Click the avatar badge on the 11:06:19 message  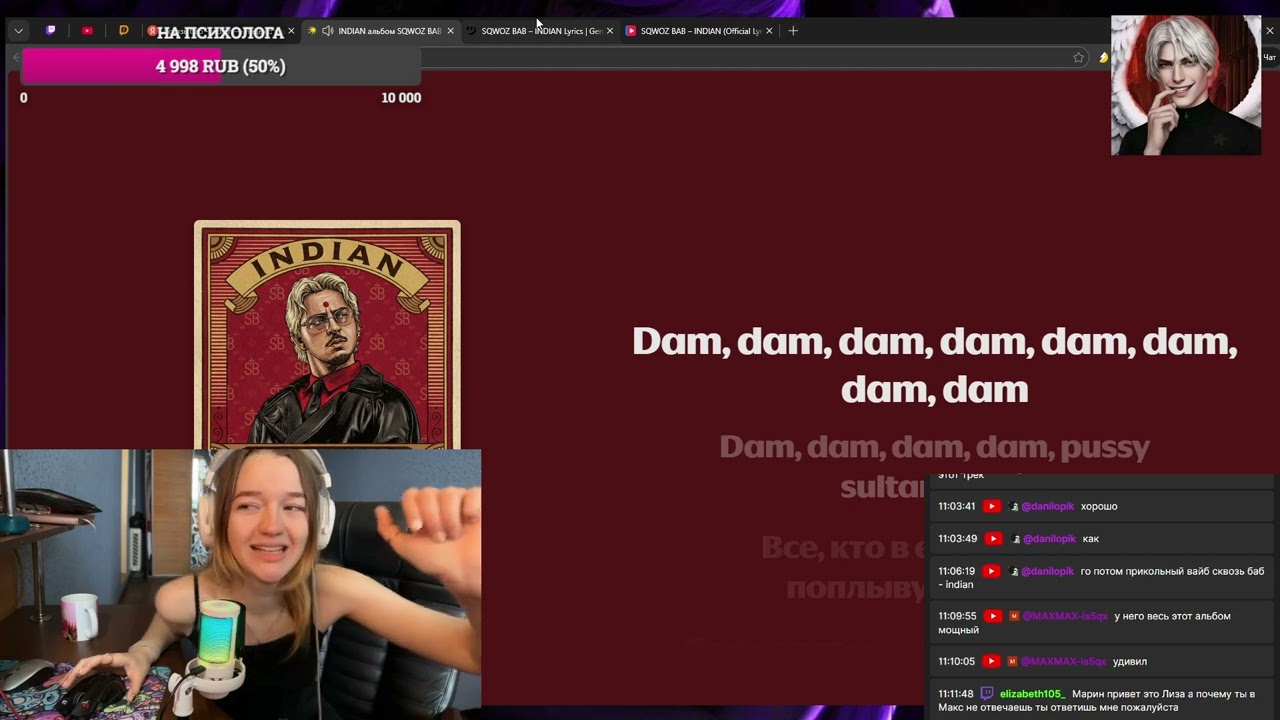[x=1013, y=571]
